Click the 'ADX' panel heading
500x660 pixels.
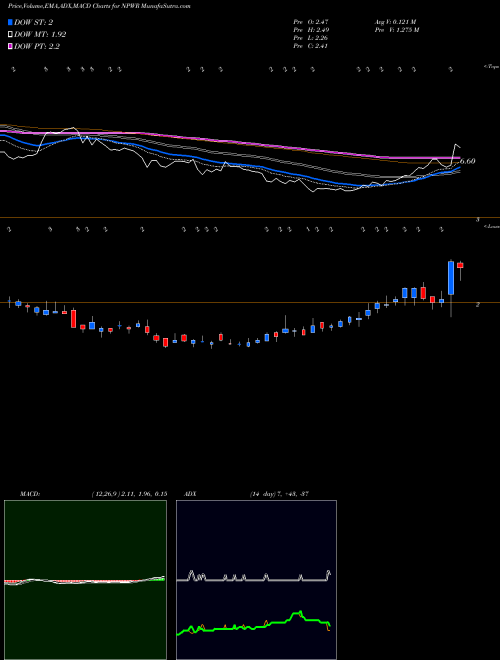tap(190, 494)
